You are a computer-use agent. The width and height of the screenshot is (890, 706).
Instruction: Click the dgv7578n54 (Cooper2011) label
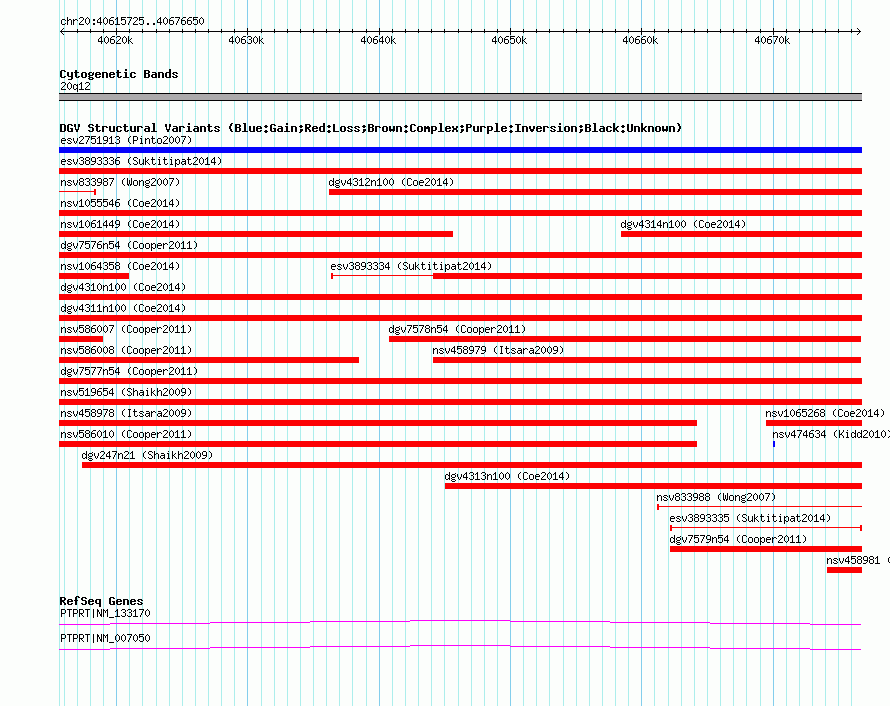click(x=457, y=329)
